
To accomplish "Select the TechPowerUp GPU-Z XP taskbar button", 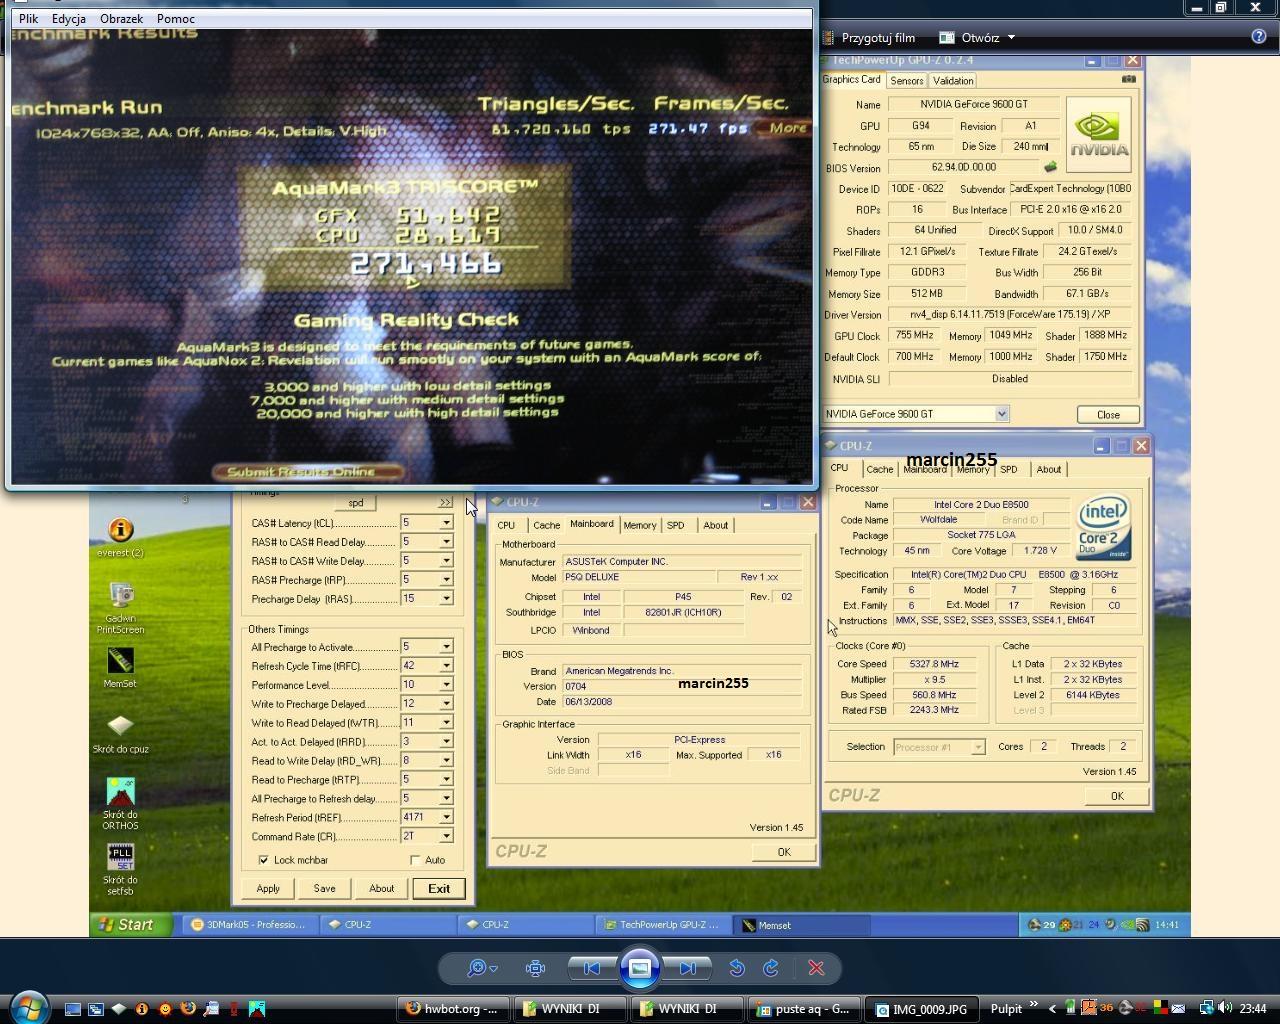I will click(663, 925).
